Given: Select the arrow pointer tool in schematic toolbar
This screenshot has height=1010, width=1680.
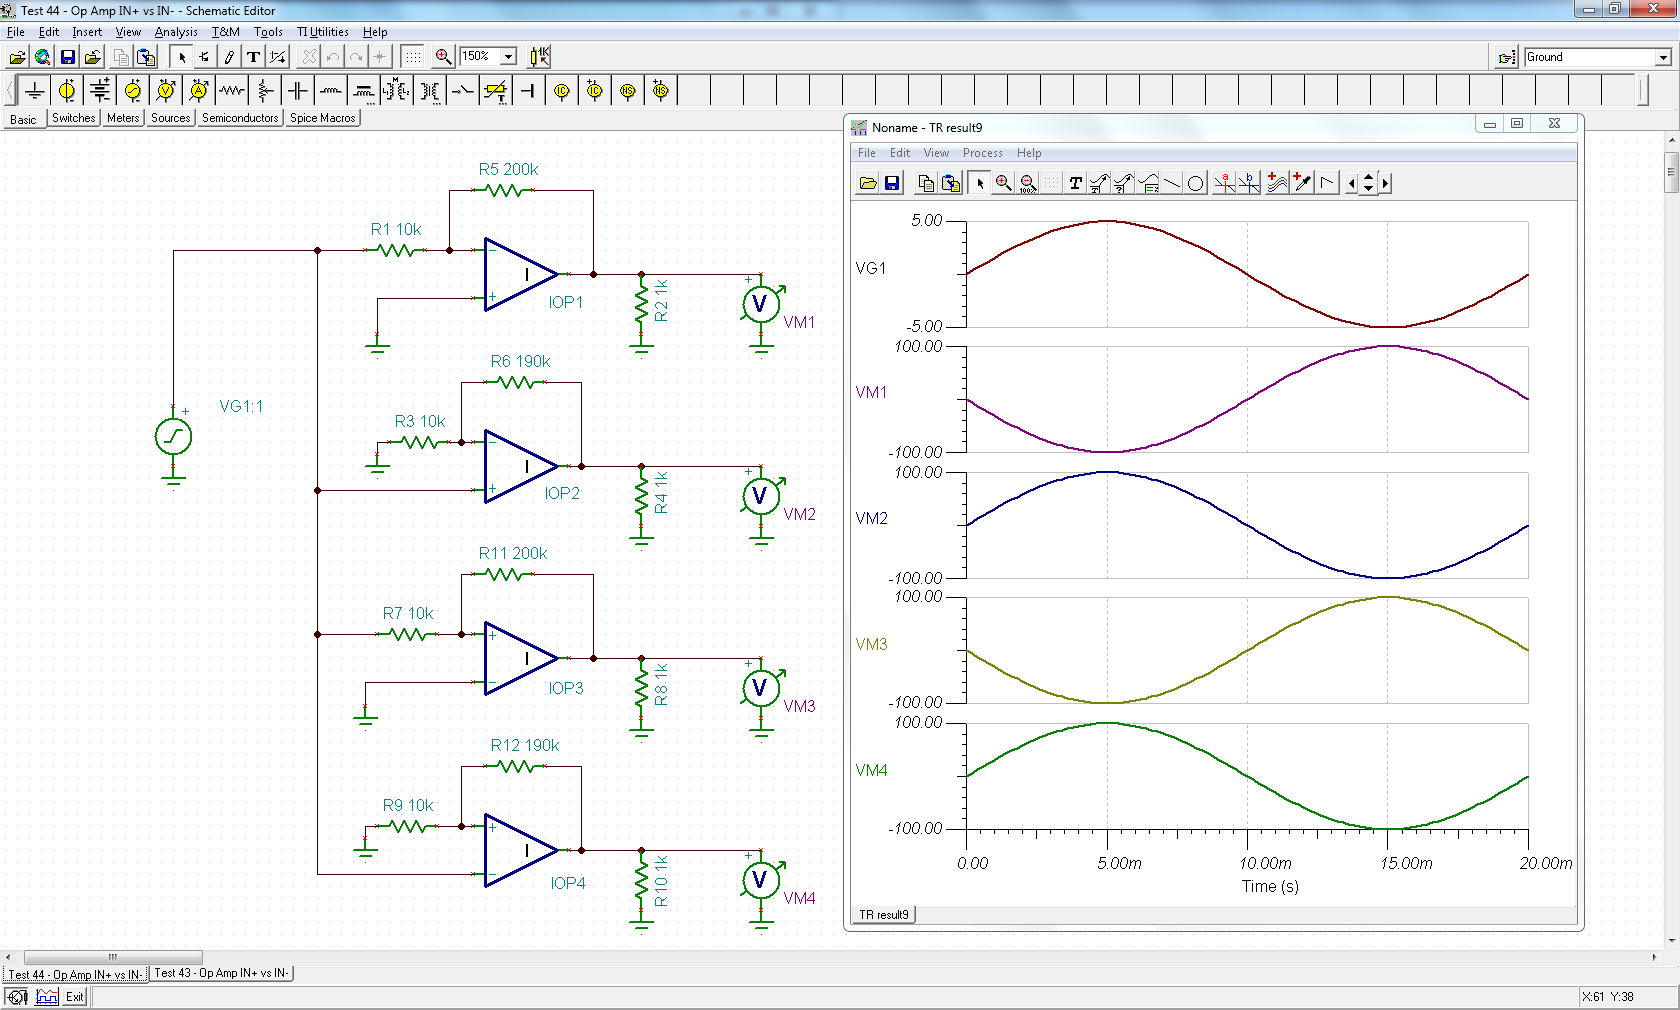Looking at the screenshot, I should coord(181,57).
